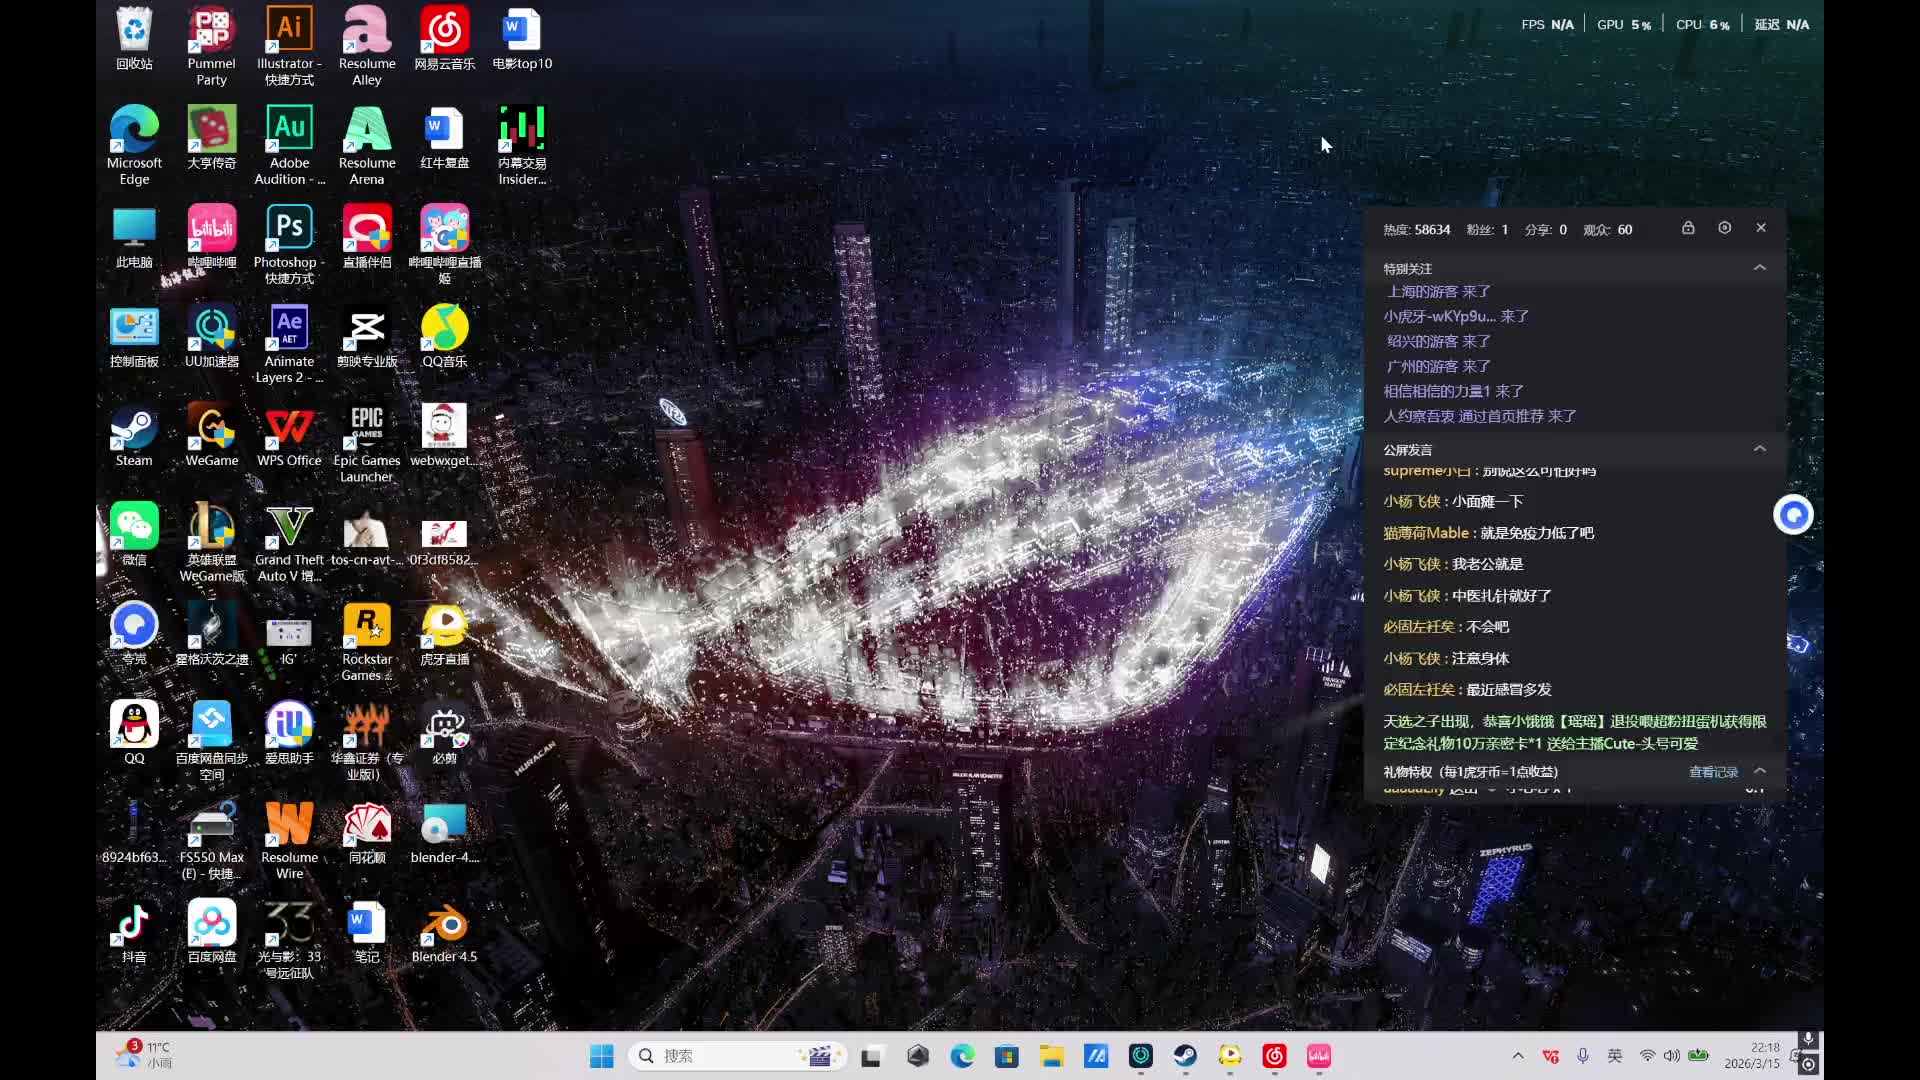Click the 查看记录 link
The width and height of the screenshot is (1920, 1080).
pyautogui.click(x=1713, y=772)
